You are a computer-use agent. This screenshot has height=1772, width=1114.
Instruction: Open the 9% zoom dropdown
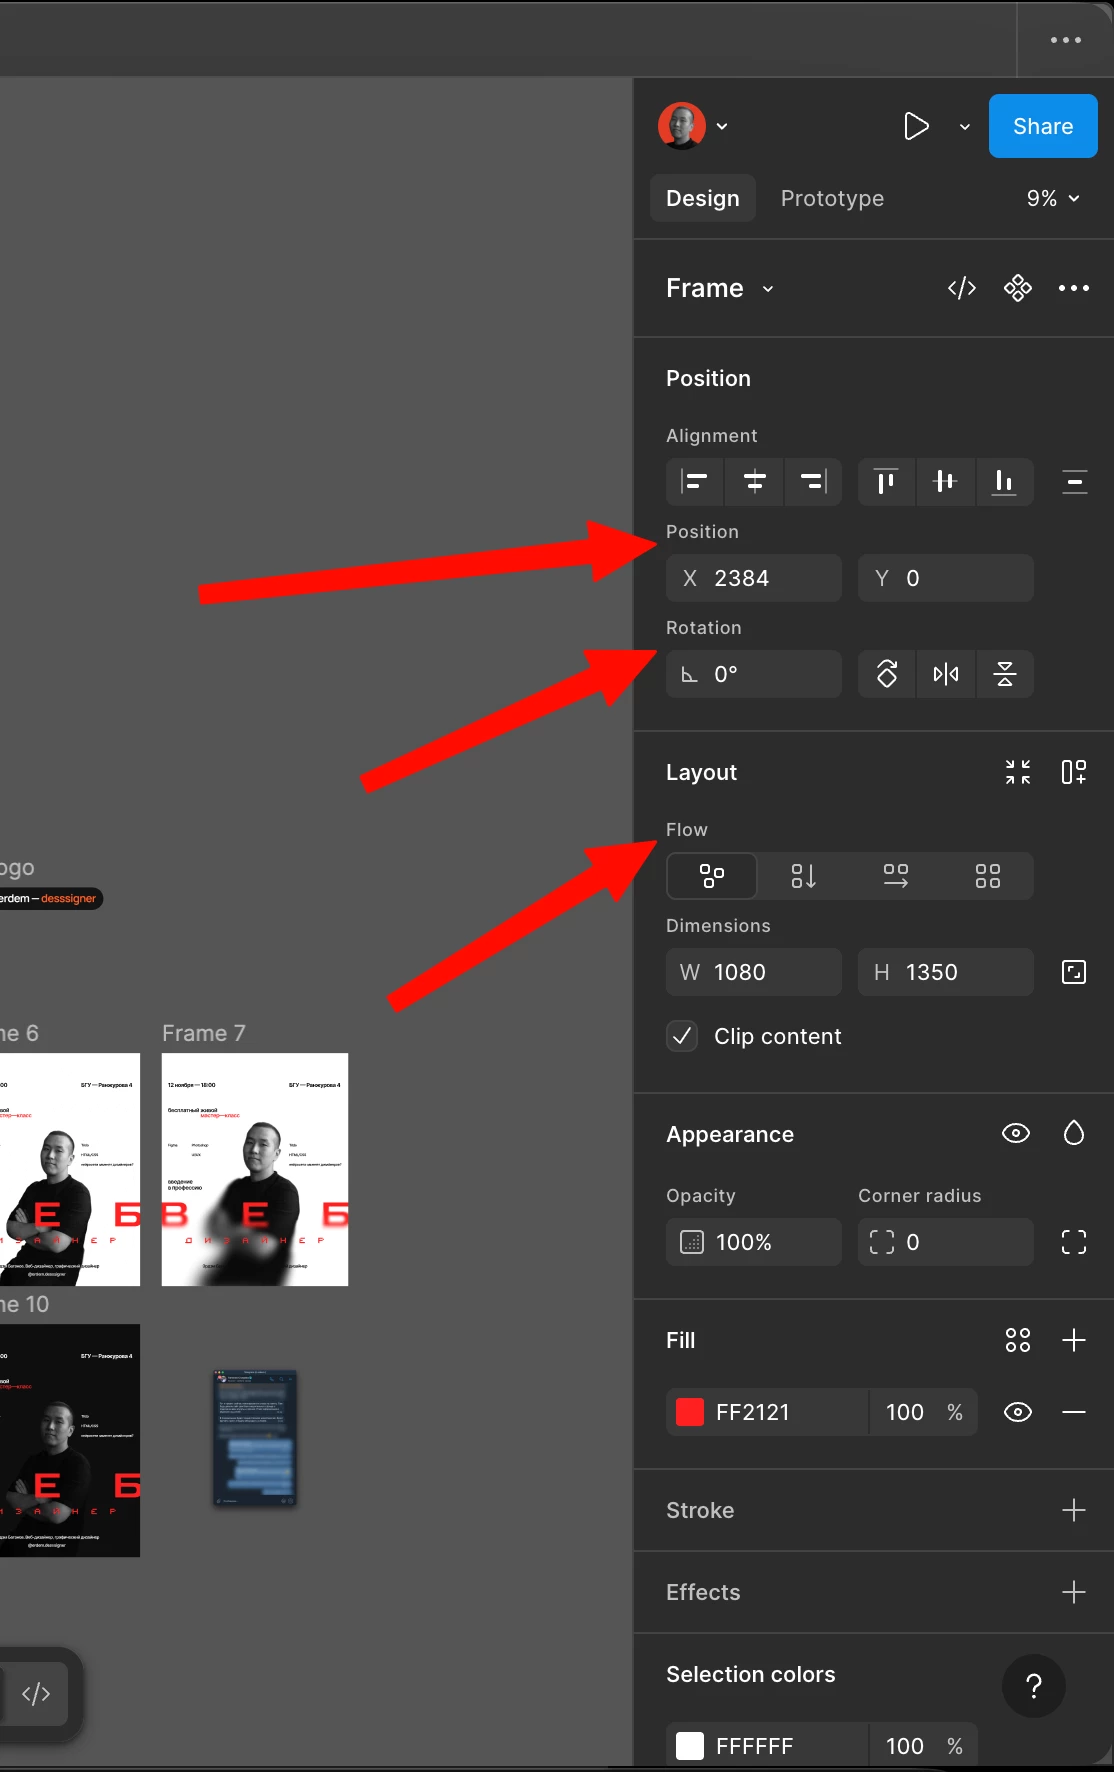pyautogui.click(x=1053, y=198)
